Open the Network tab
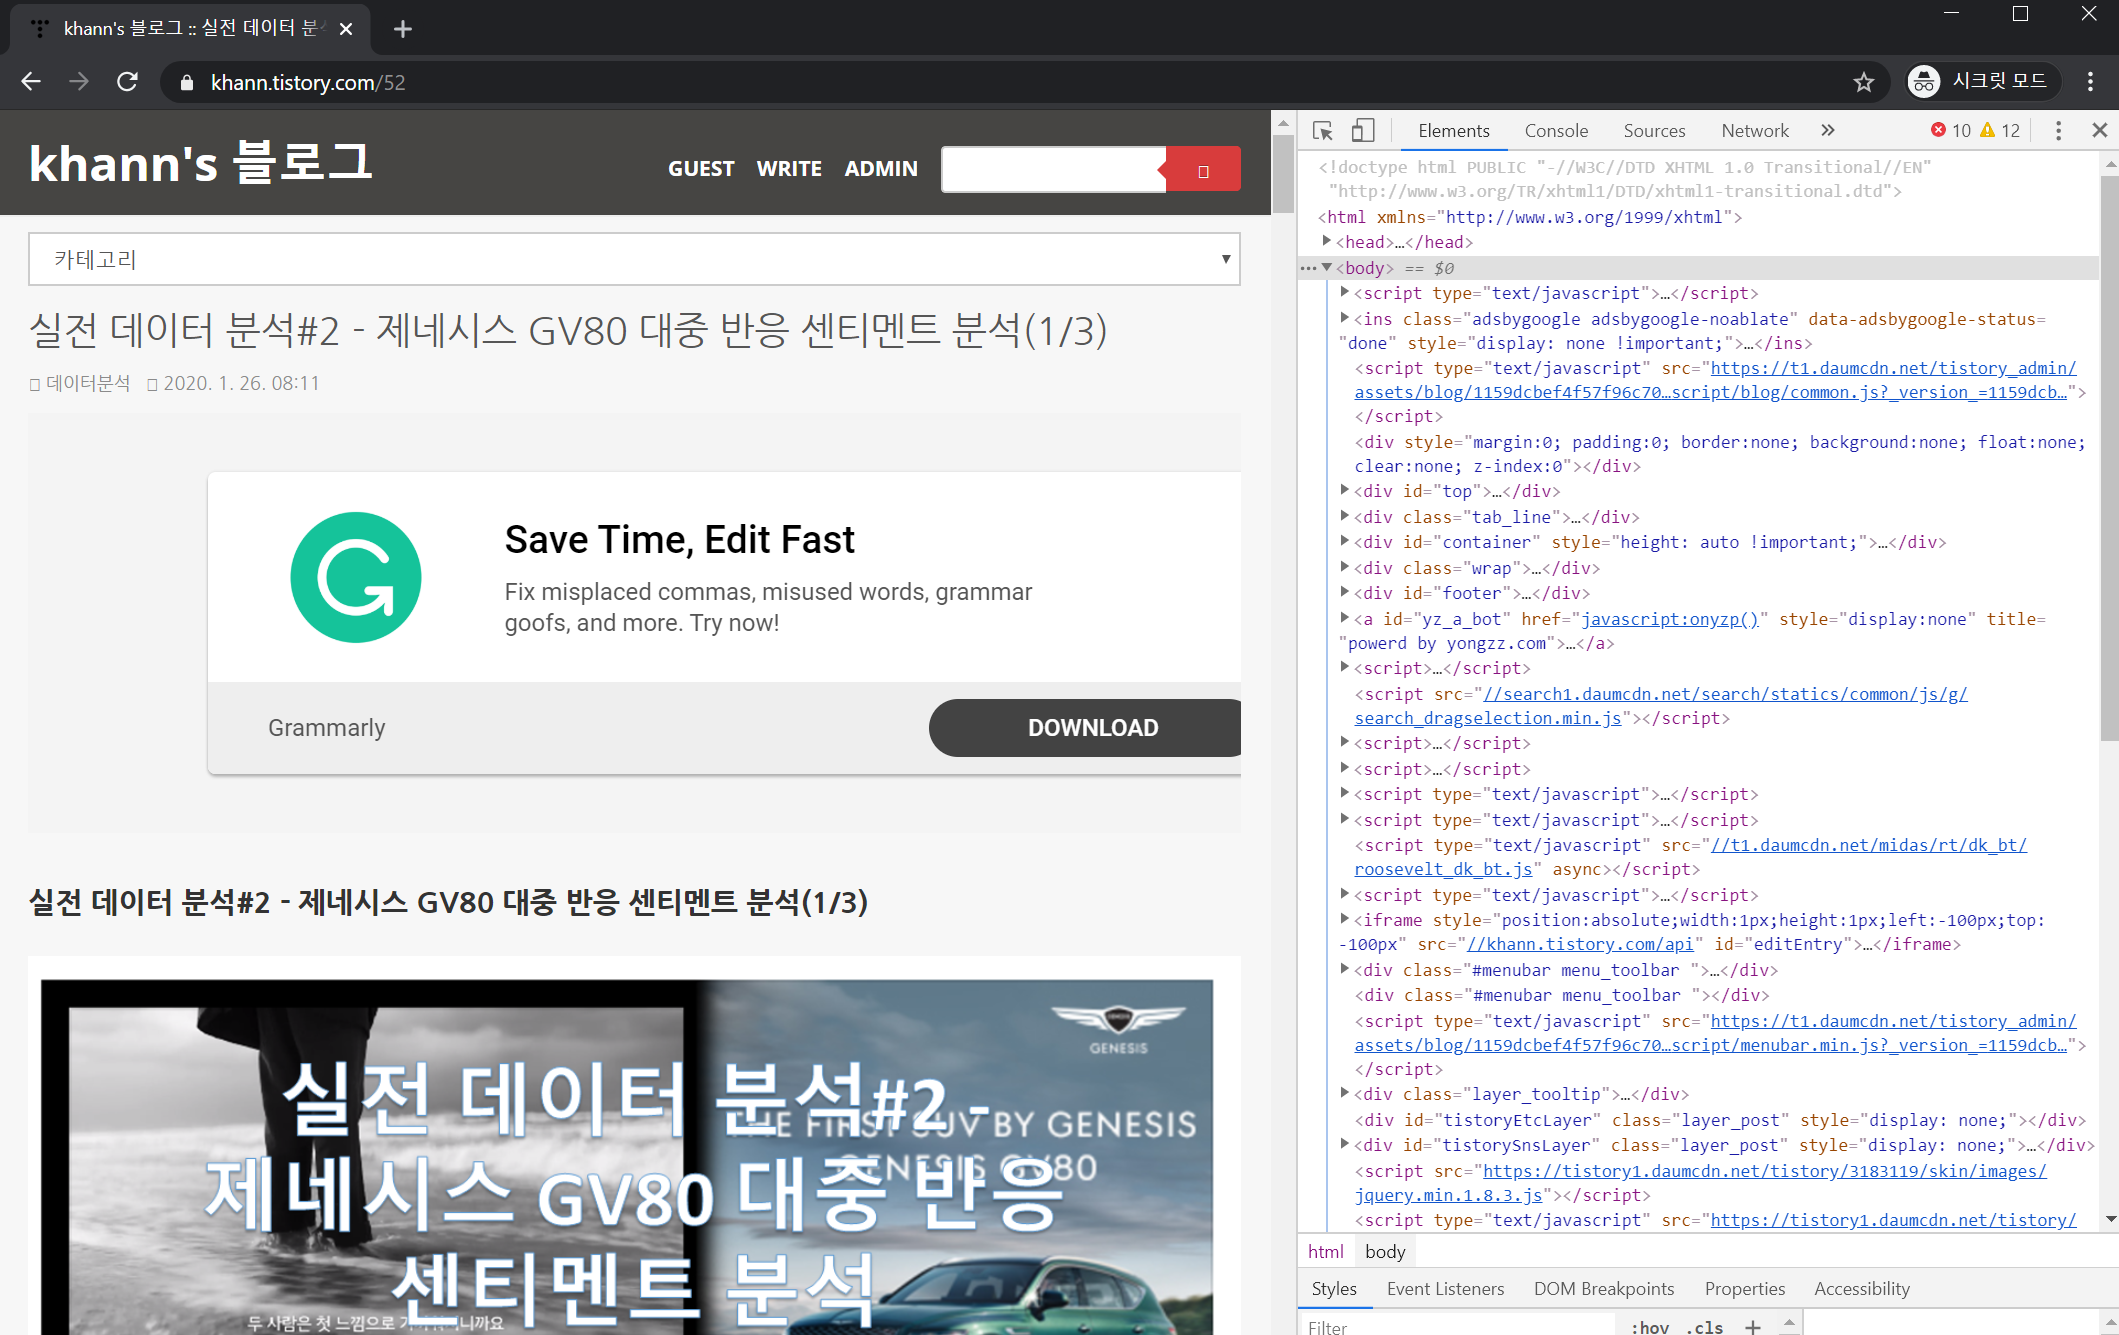The image size is (2119, 1335). coord(1754,131)
